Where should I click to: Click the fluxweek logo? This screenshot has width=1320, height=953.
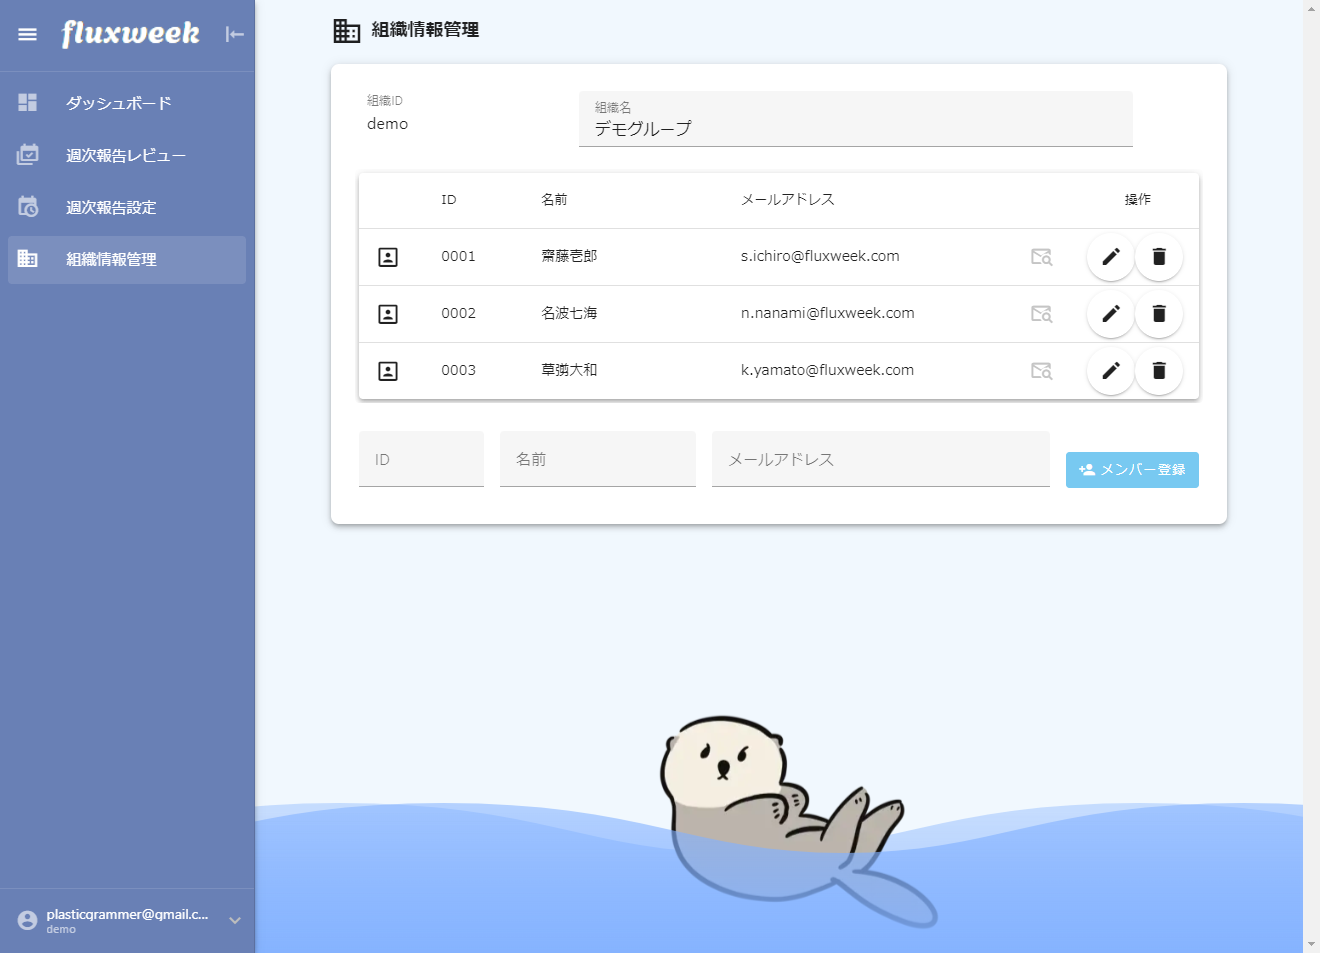tap(130, 34)
